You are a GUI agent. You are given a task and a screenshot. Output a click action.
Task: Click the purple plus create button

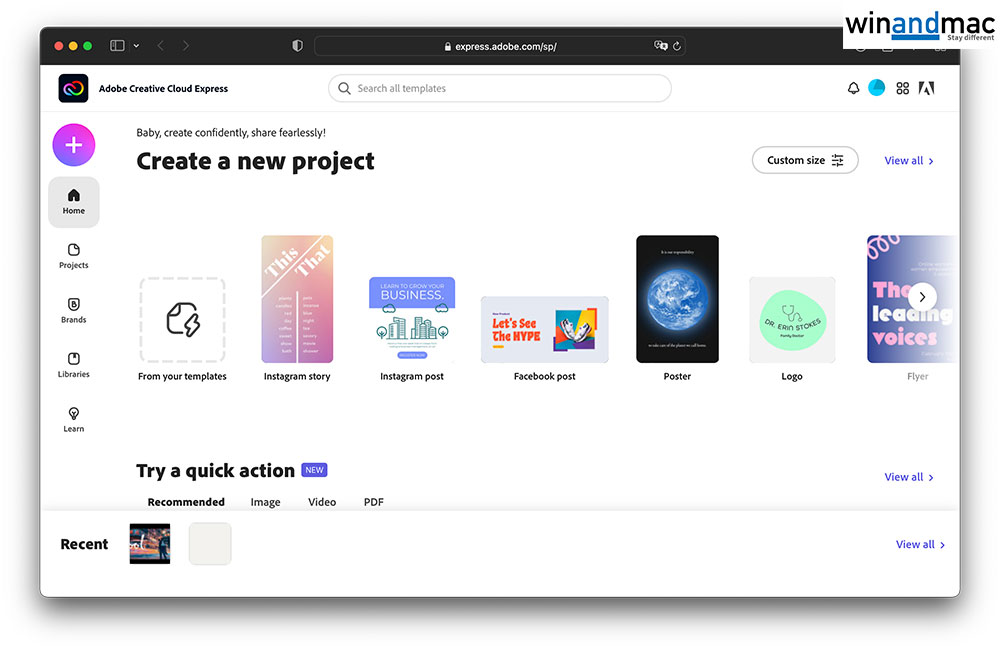74,145
